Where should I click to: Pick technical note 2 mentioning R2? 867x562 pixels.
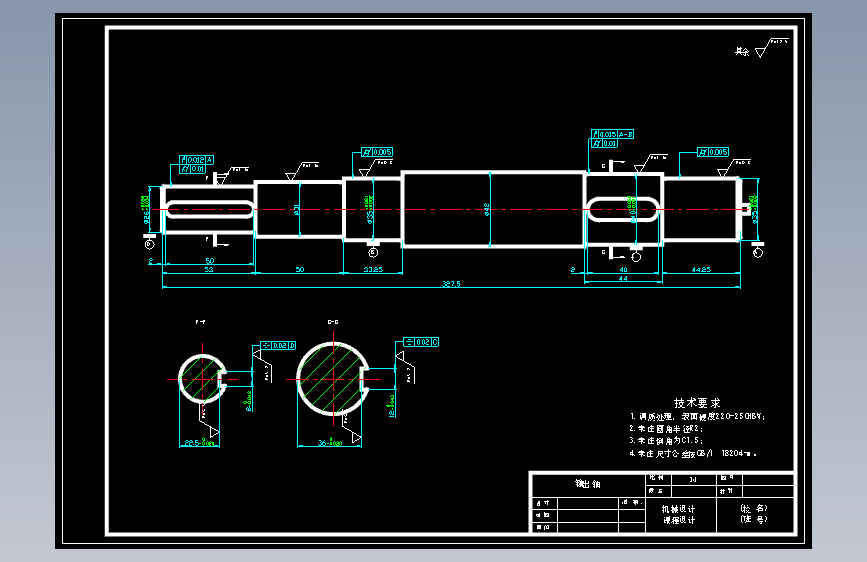666,429
